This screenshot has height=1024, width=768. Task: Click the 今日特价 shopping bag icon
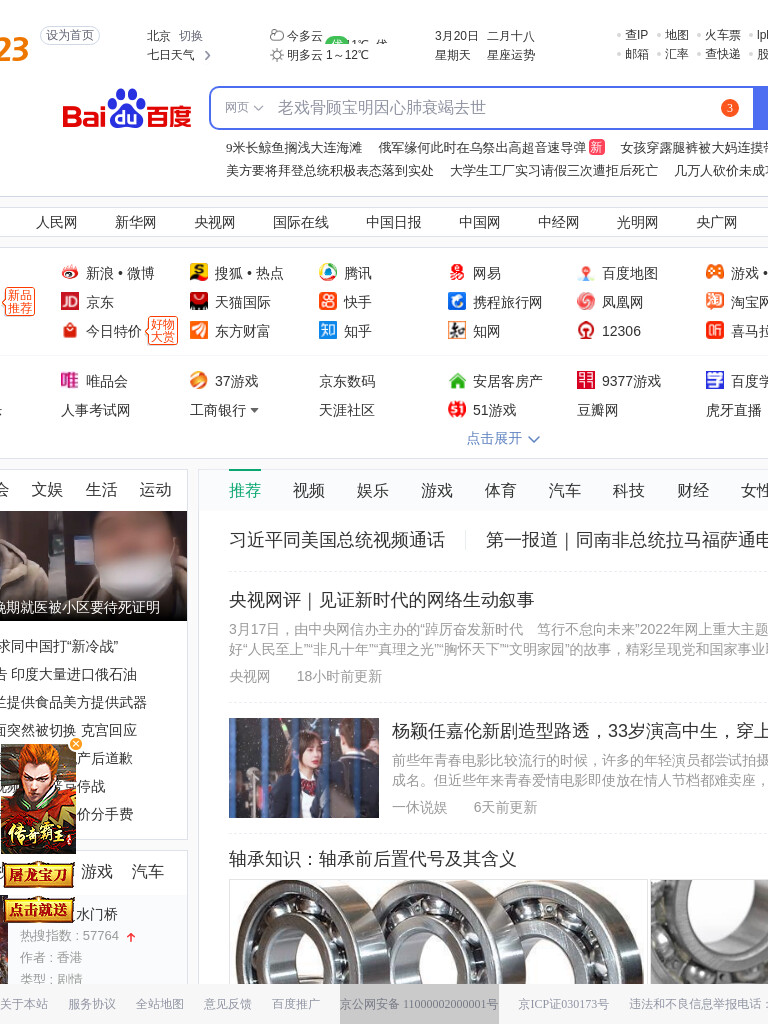[69, 330]
